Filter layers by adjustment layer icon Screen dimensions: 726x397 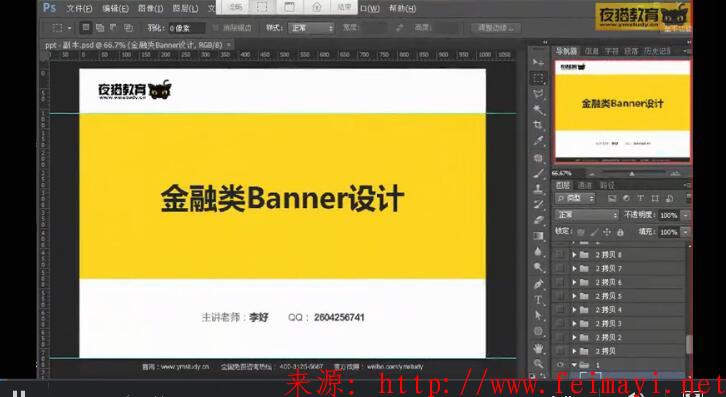626,198
